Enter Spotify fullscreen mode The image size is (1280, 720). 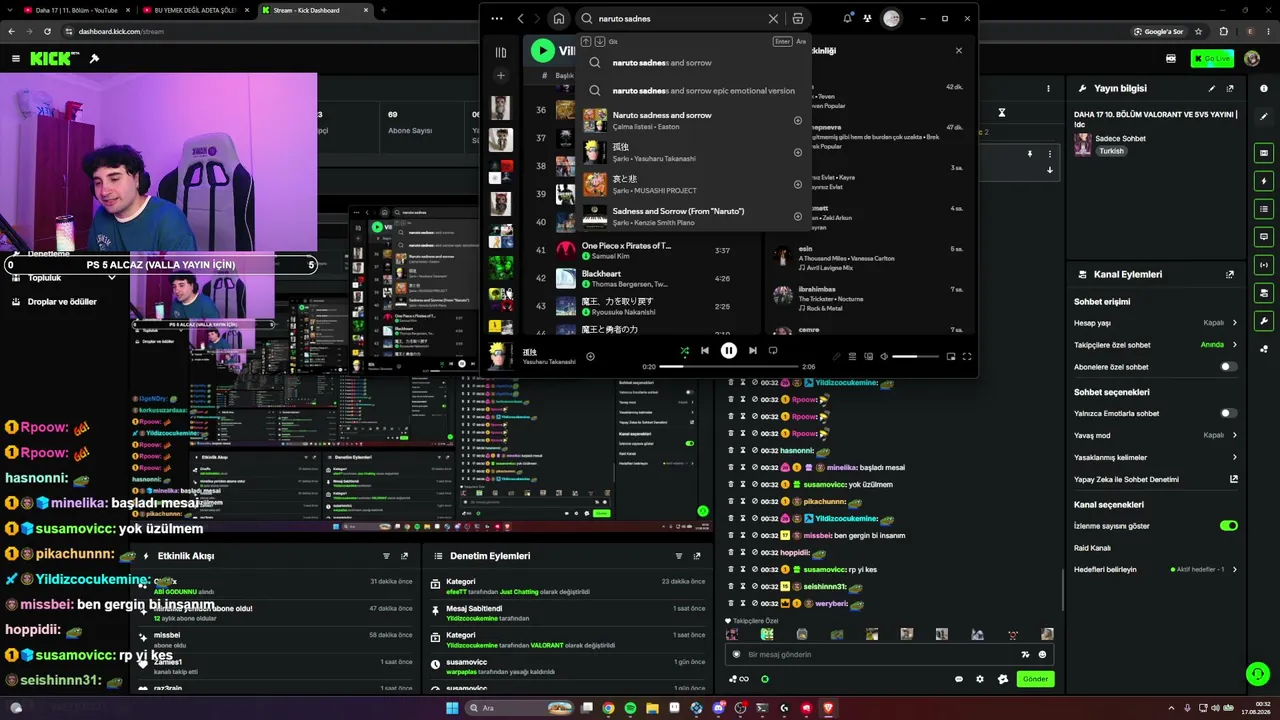[x=967, y=357]
